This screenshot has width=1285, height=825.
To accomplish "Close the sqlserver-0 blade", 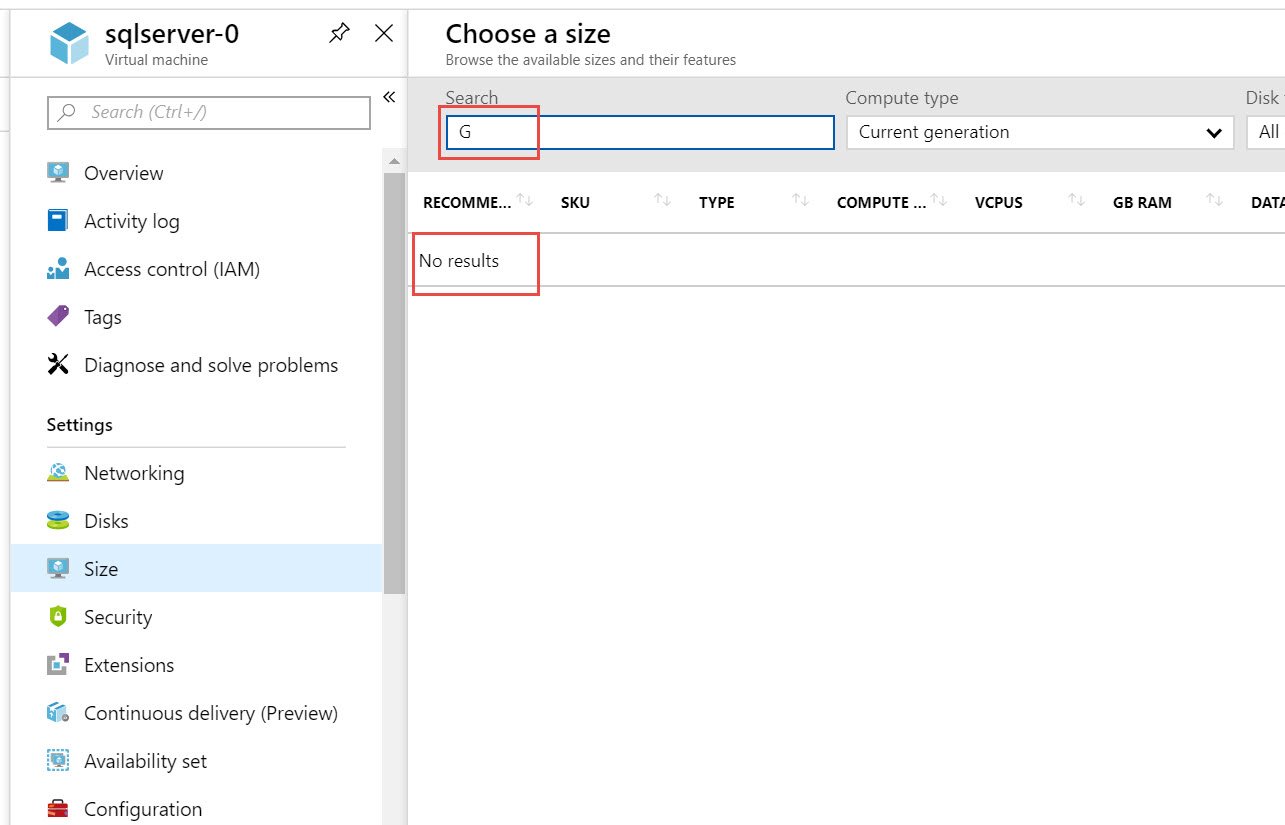I will click(x=383, y=33).
